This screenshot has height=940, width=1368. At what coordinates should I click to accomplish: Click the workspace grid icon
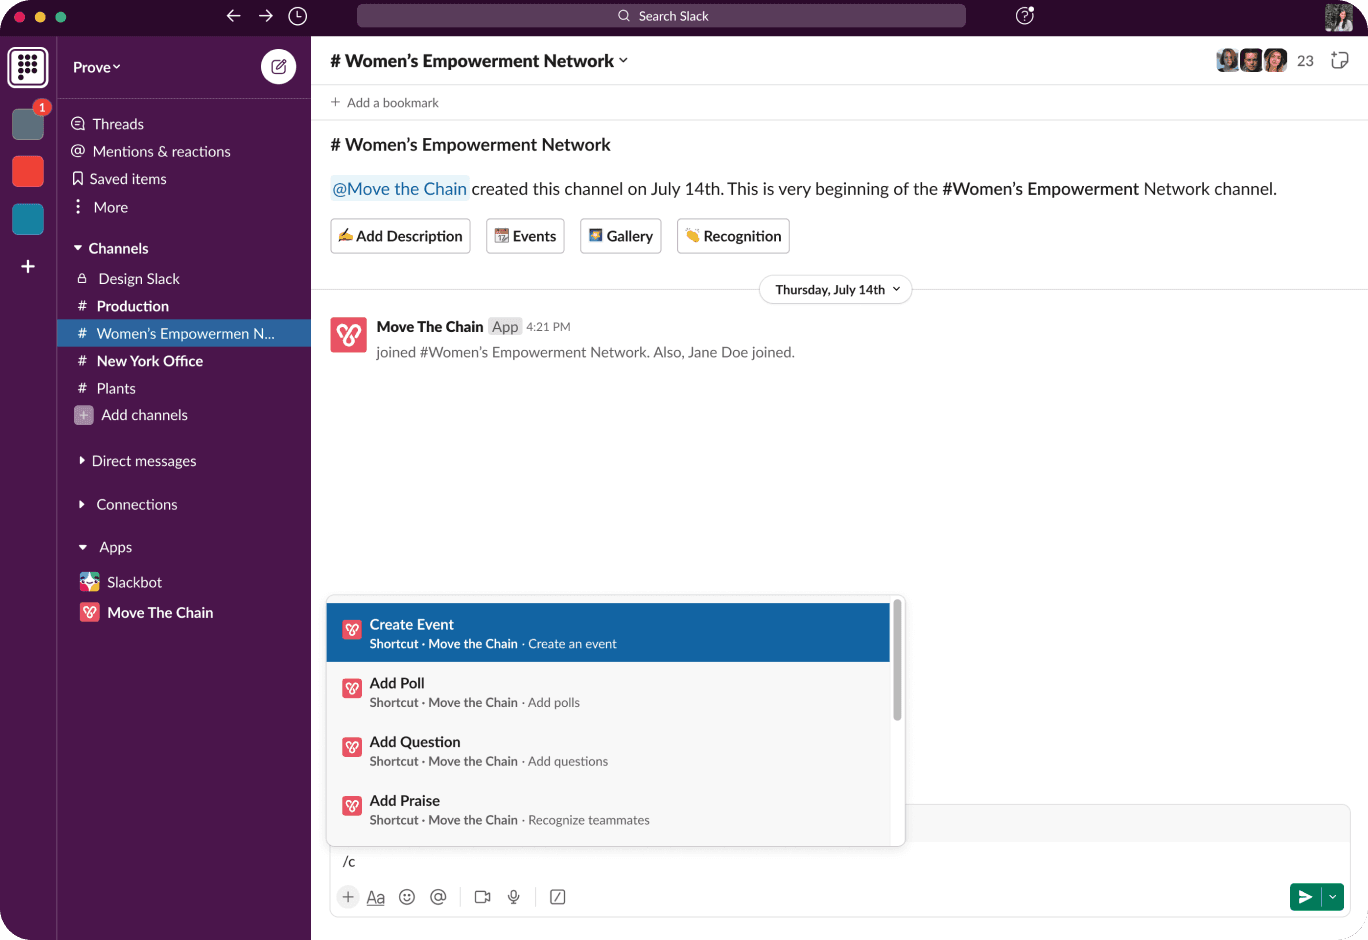28,67
